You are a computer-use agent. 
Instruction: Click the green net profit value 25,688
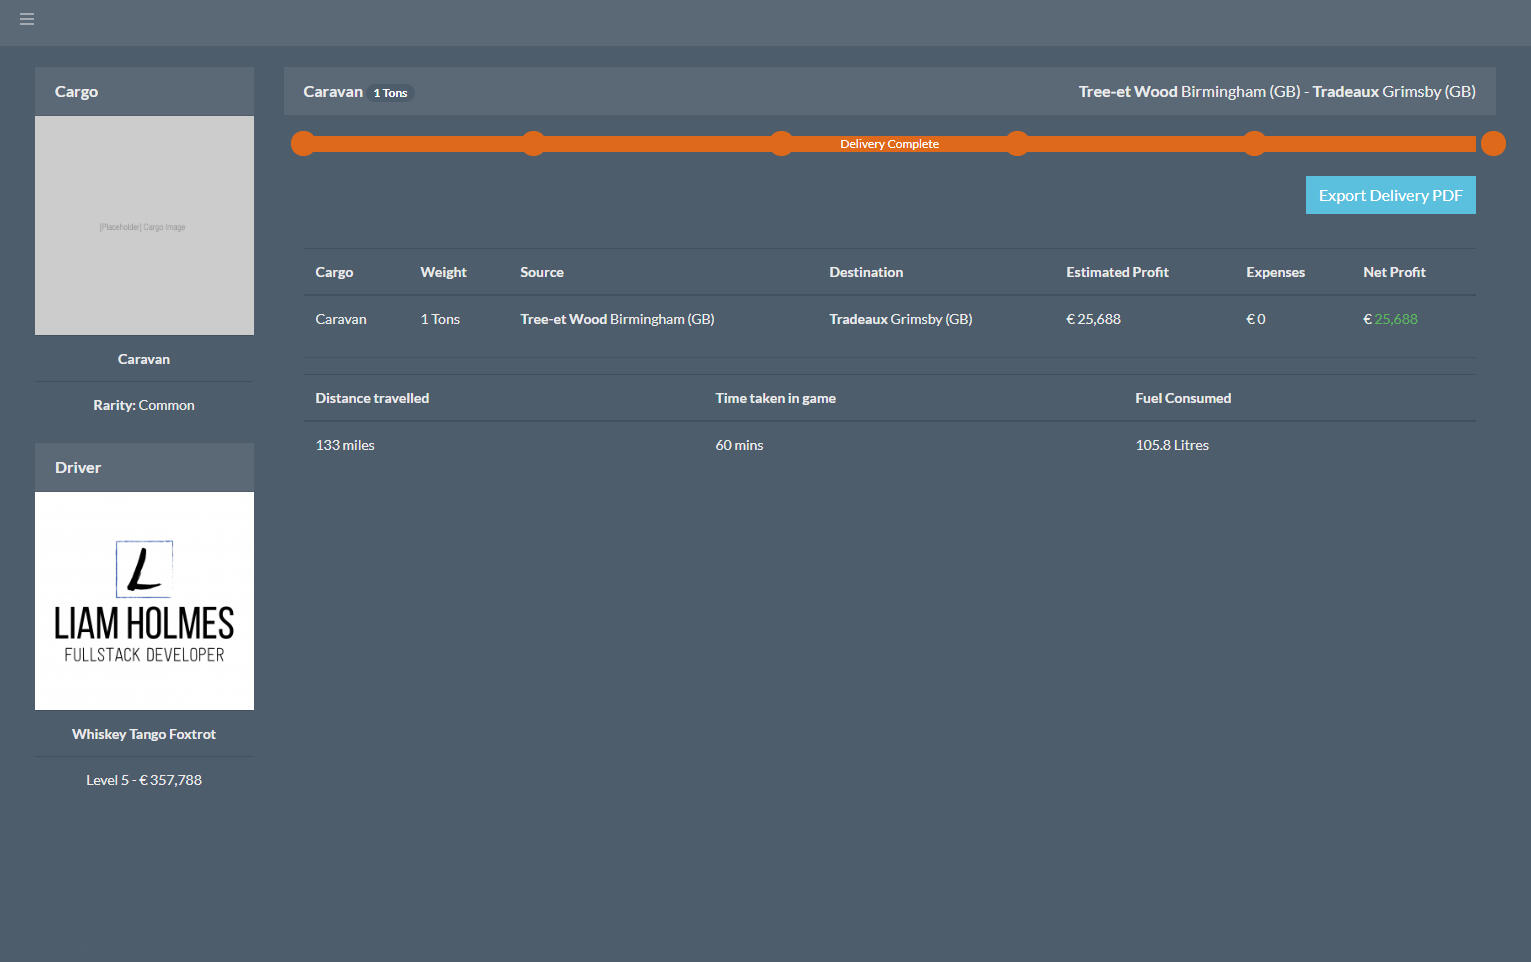coord(1395,320)
